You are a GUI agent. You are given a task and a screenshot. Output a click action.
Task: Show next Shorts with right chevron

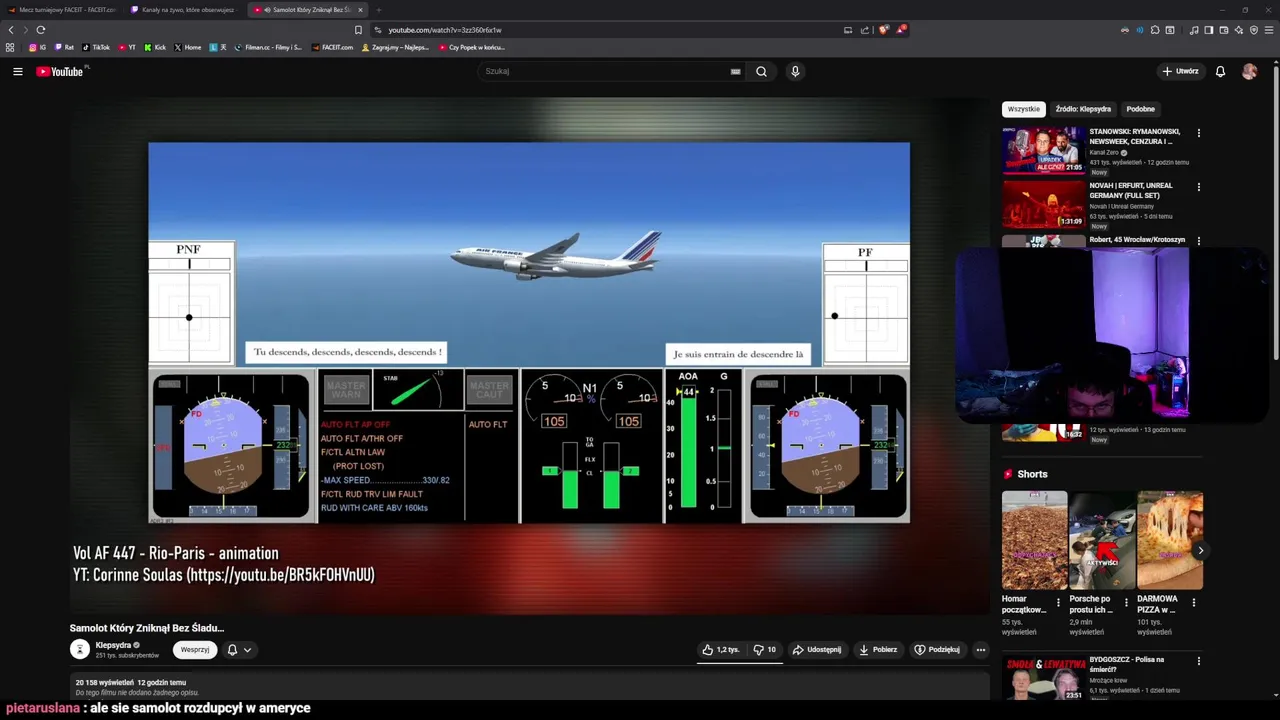tap(1200, 550)
